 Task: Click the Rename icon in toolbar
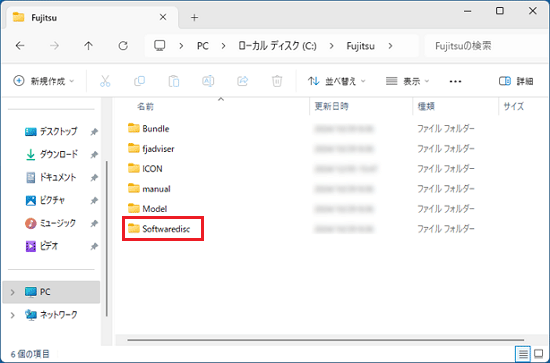(208, 81)
